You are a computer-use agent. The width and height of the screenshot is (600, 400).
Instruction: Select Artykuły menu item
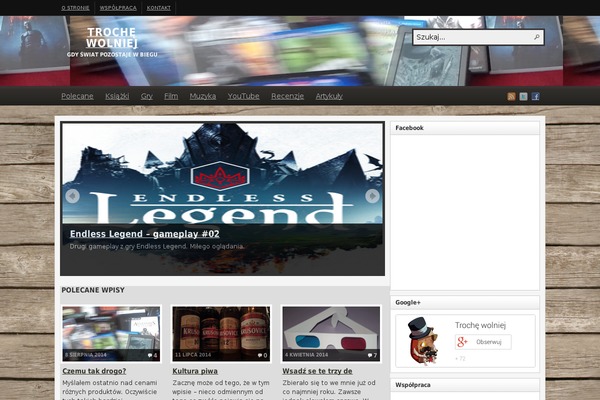tap(329, 96)
